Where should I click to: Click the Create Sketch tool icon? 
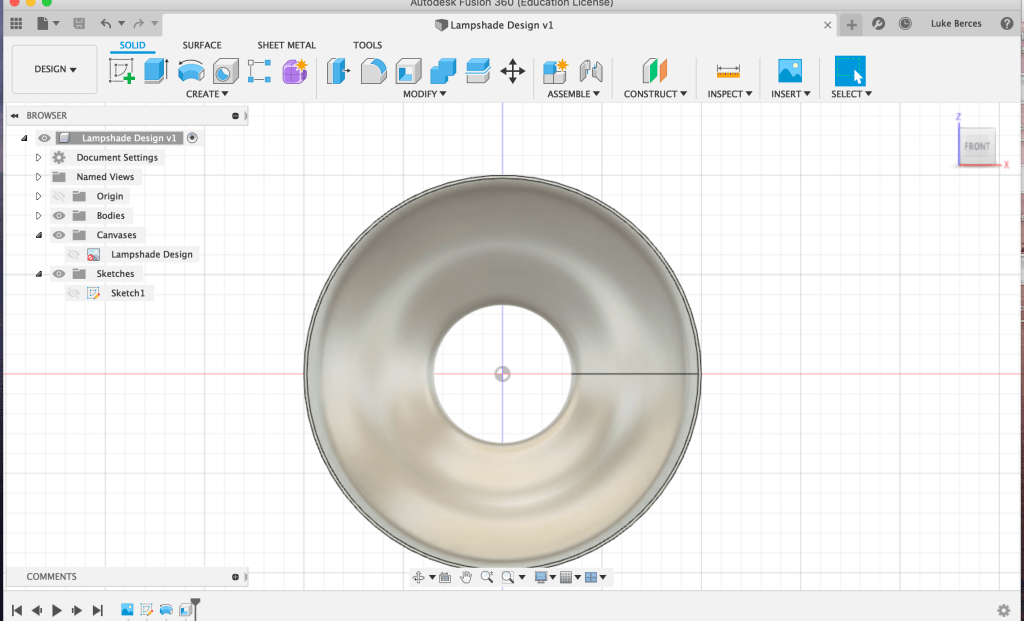(x=122, y=71)
